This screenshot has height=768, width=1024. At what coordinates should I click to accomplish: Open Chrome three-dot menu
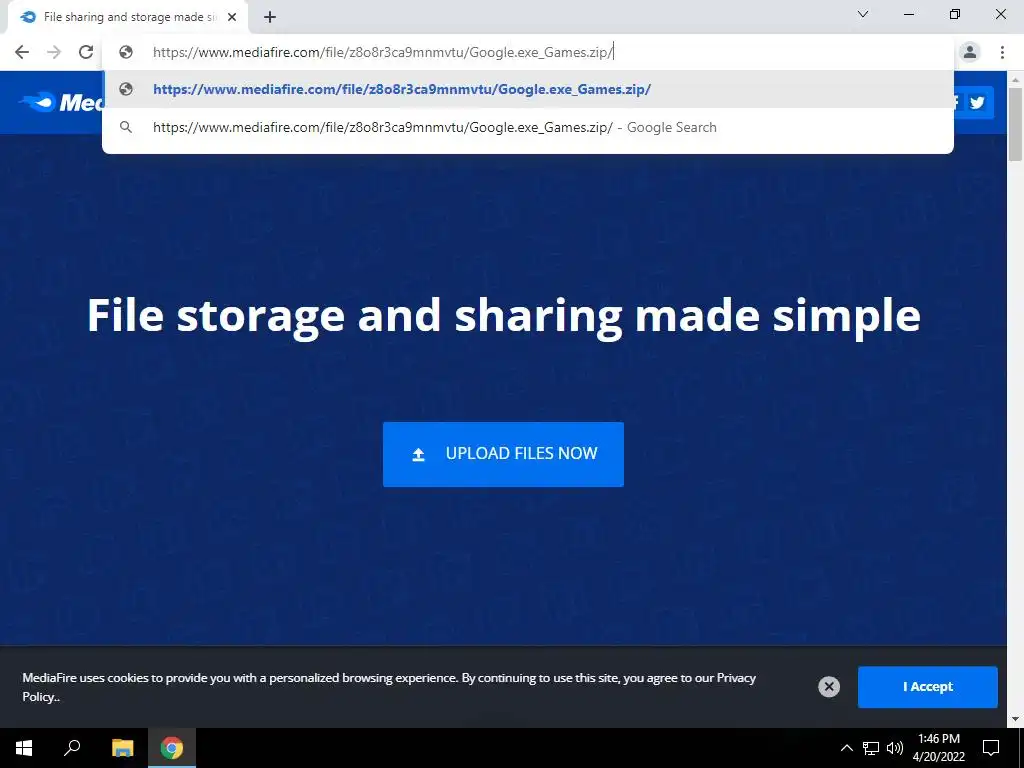click(1002, 52)
